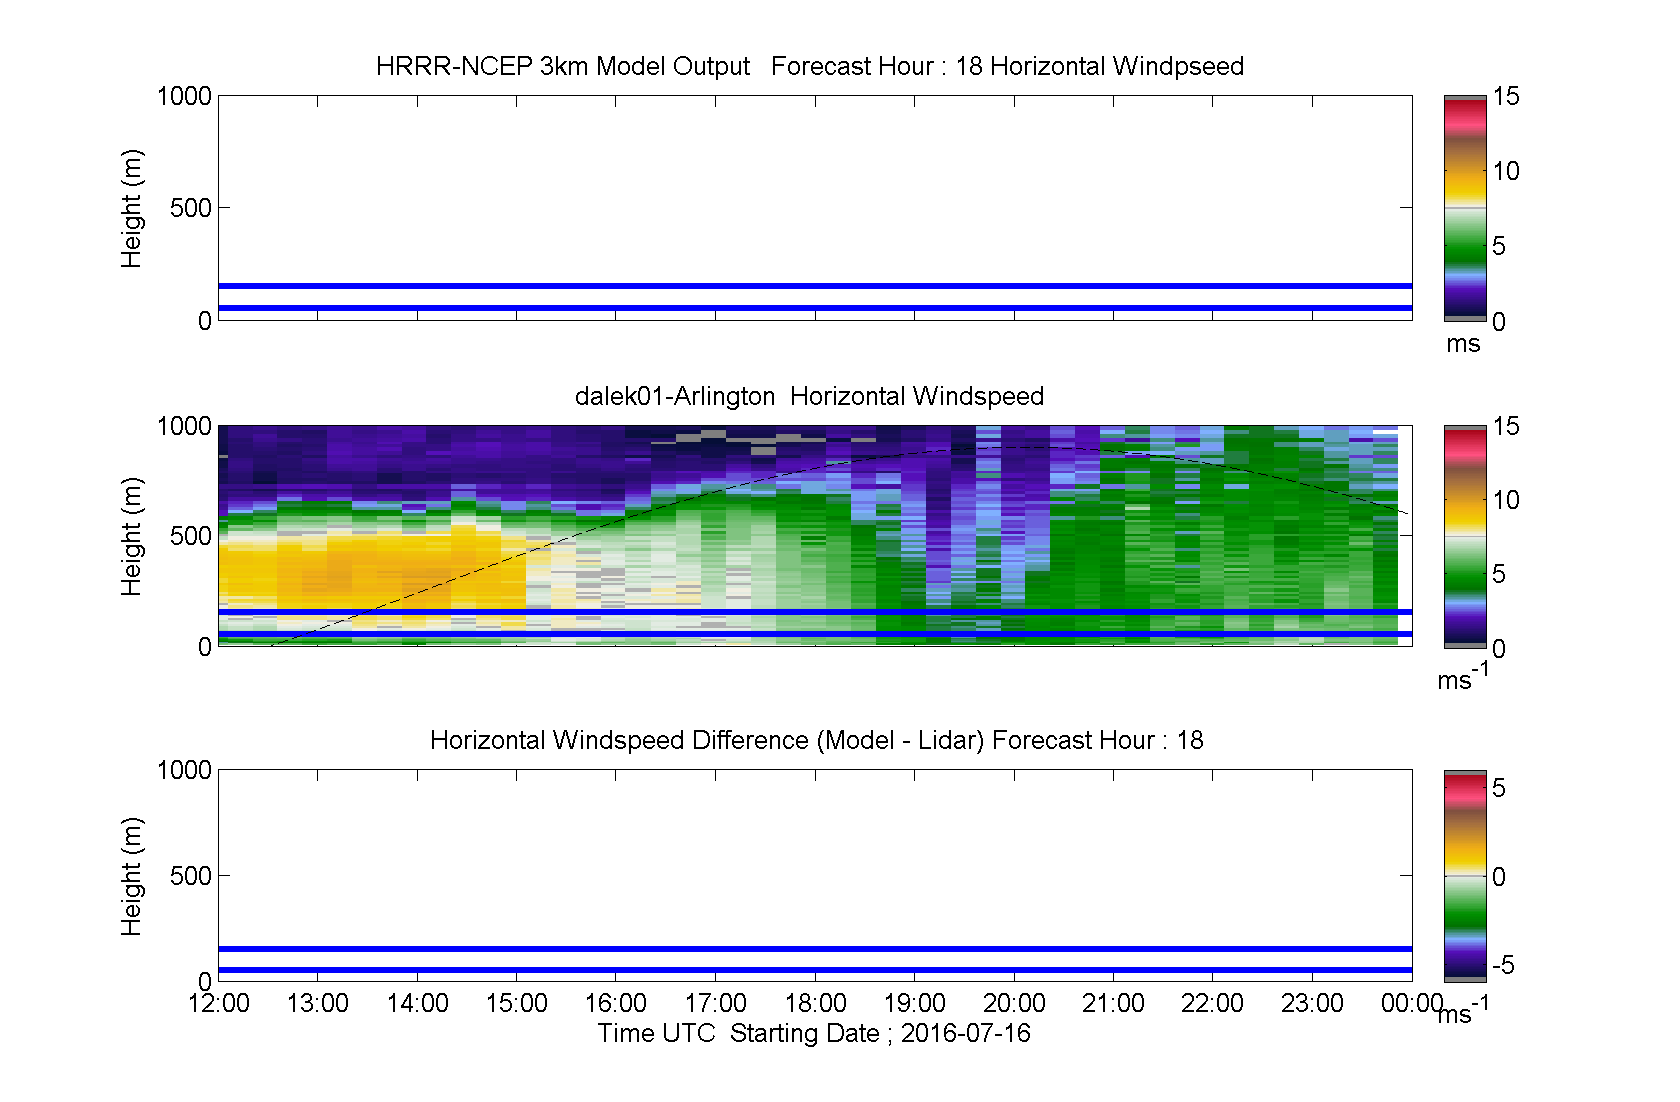
Task: Click the 16:00 time tick label
Action: pyautogui.click(x=616, y=1003)
